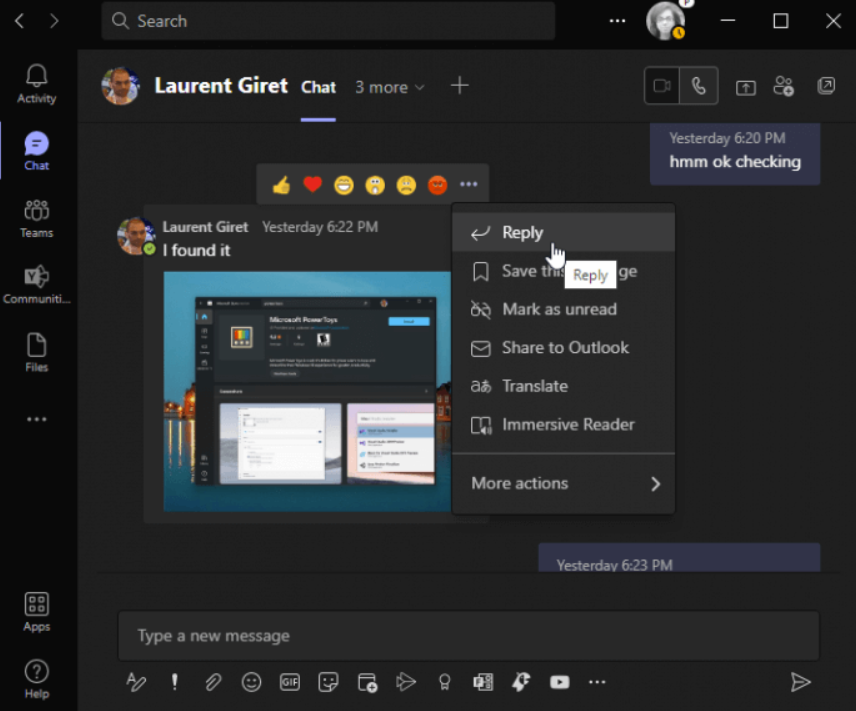
Task: React with laugh emoji
Action: tap(343, 185)
